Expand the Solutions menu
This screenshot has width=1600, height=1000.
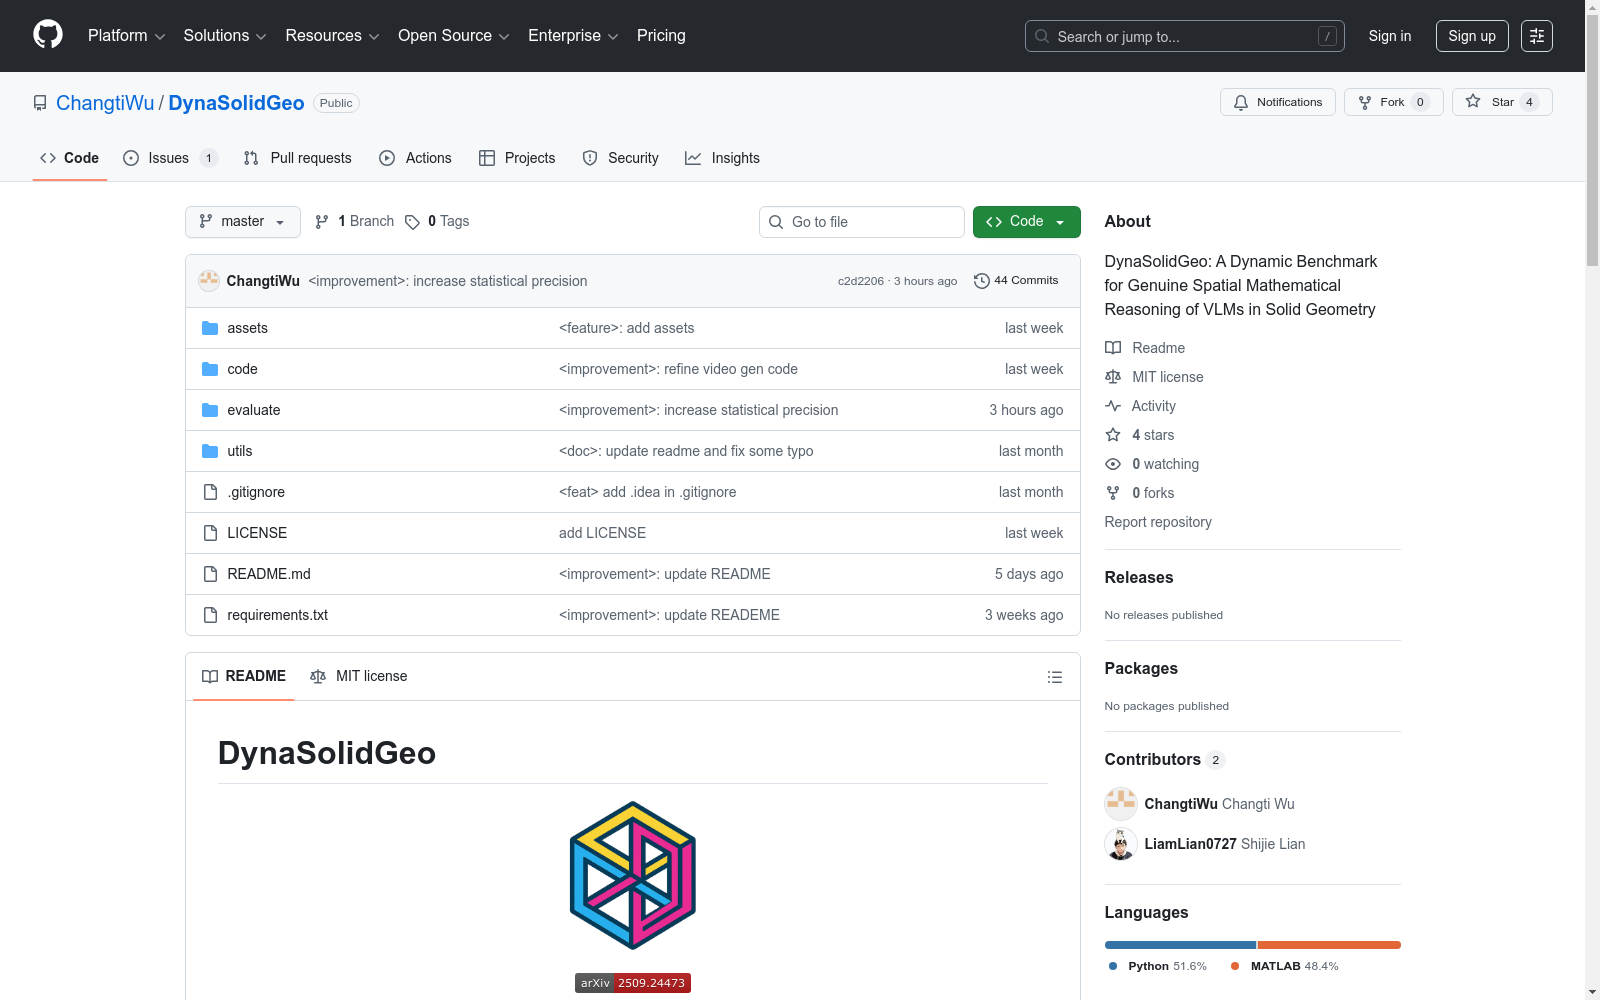225,36
